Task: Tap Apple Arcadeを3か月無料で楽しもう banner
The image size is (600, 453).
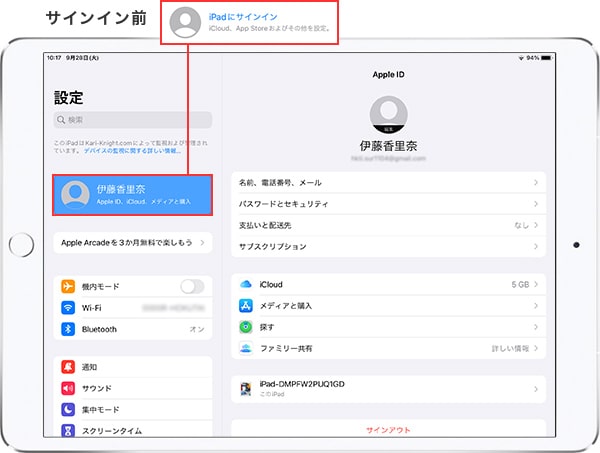Action: [x=132, y=243]
